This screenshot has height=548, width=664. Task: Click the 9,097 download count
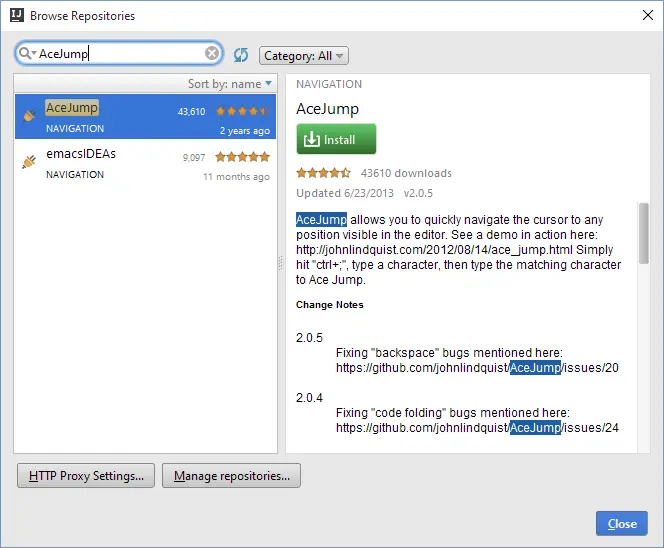click(x=194, y=158)
